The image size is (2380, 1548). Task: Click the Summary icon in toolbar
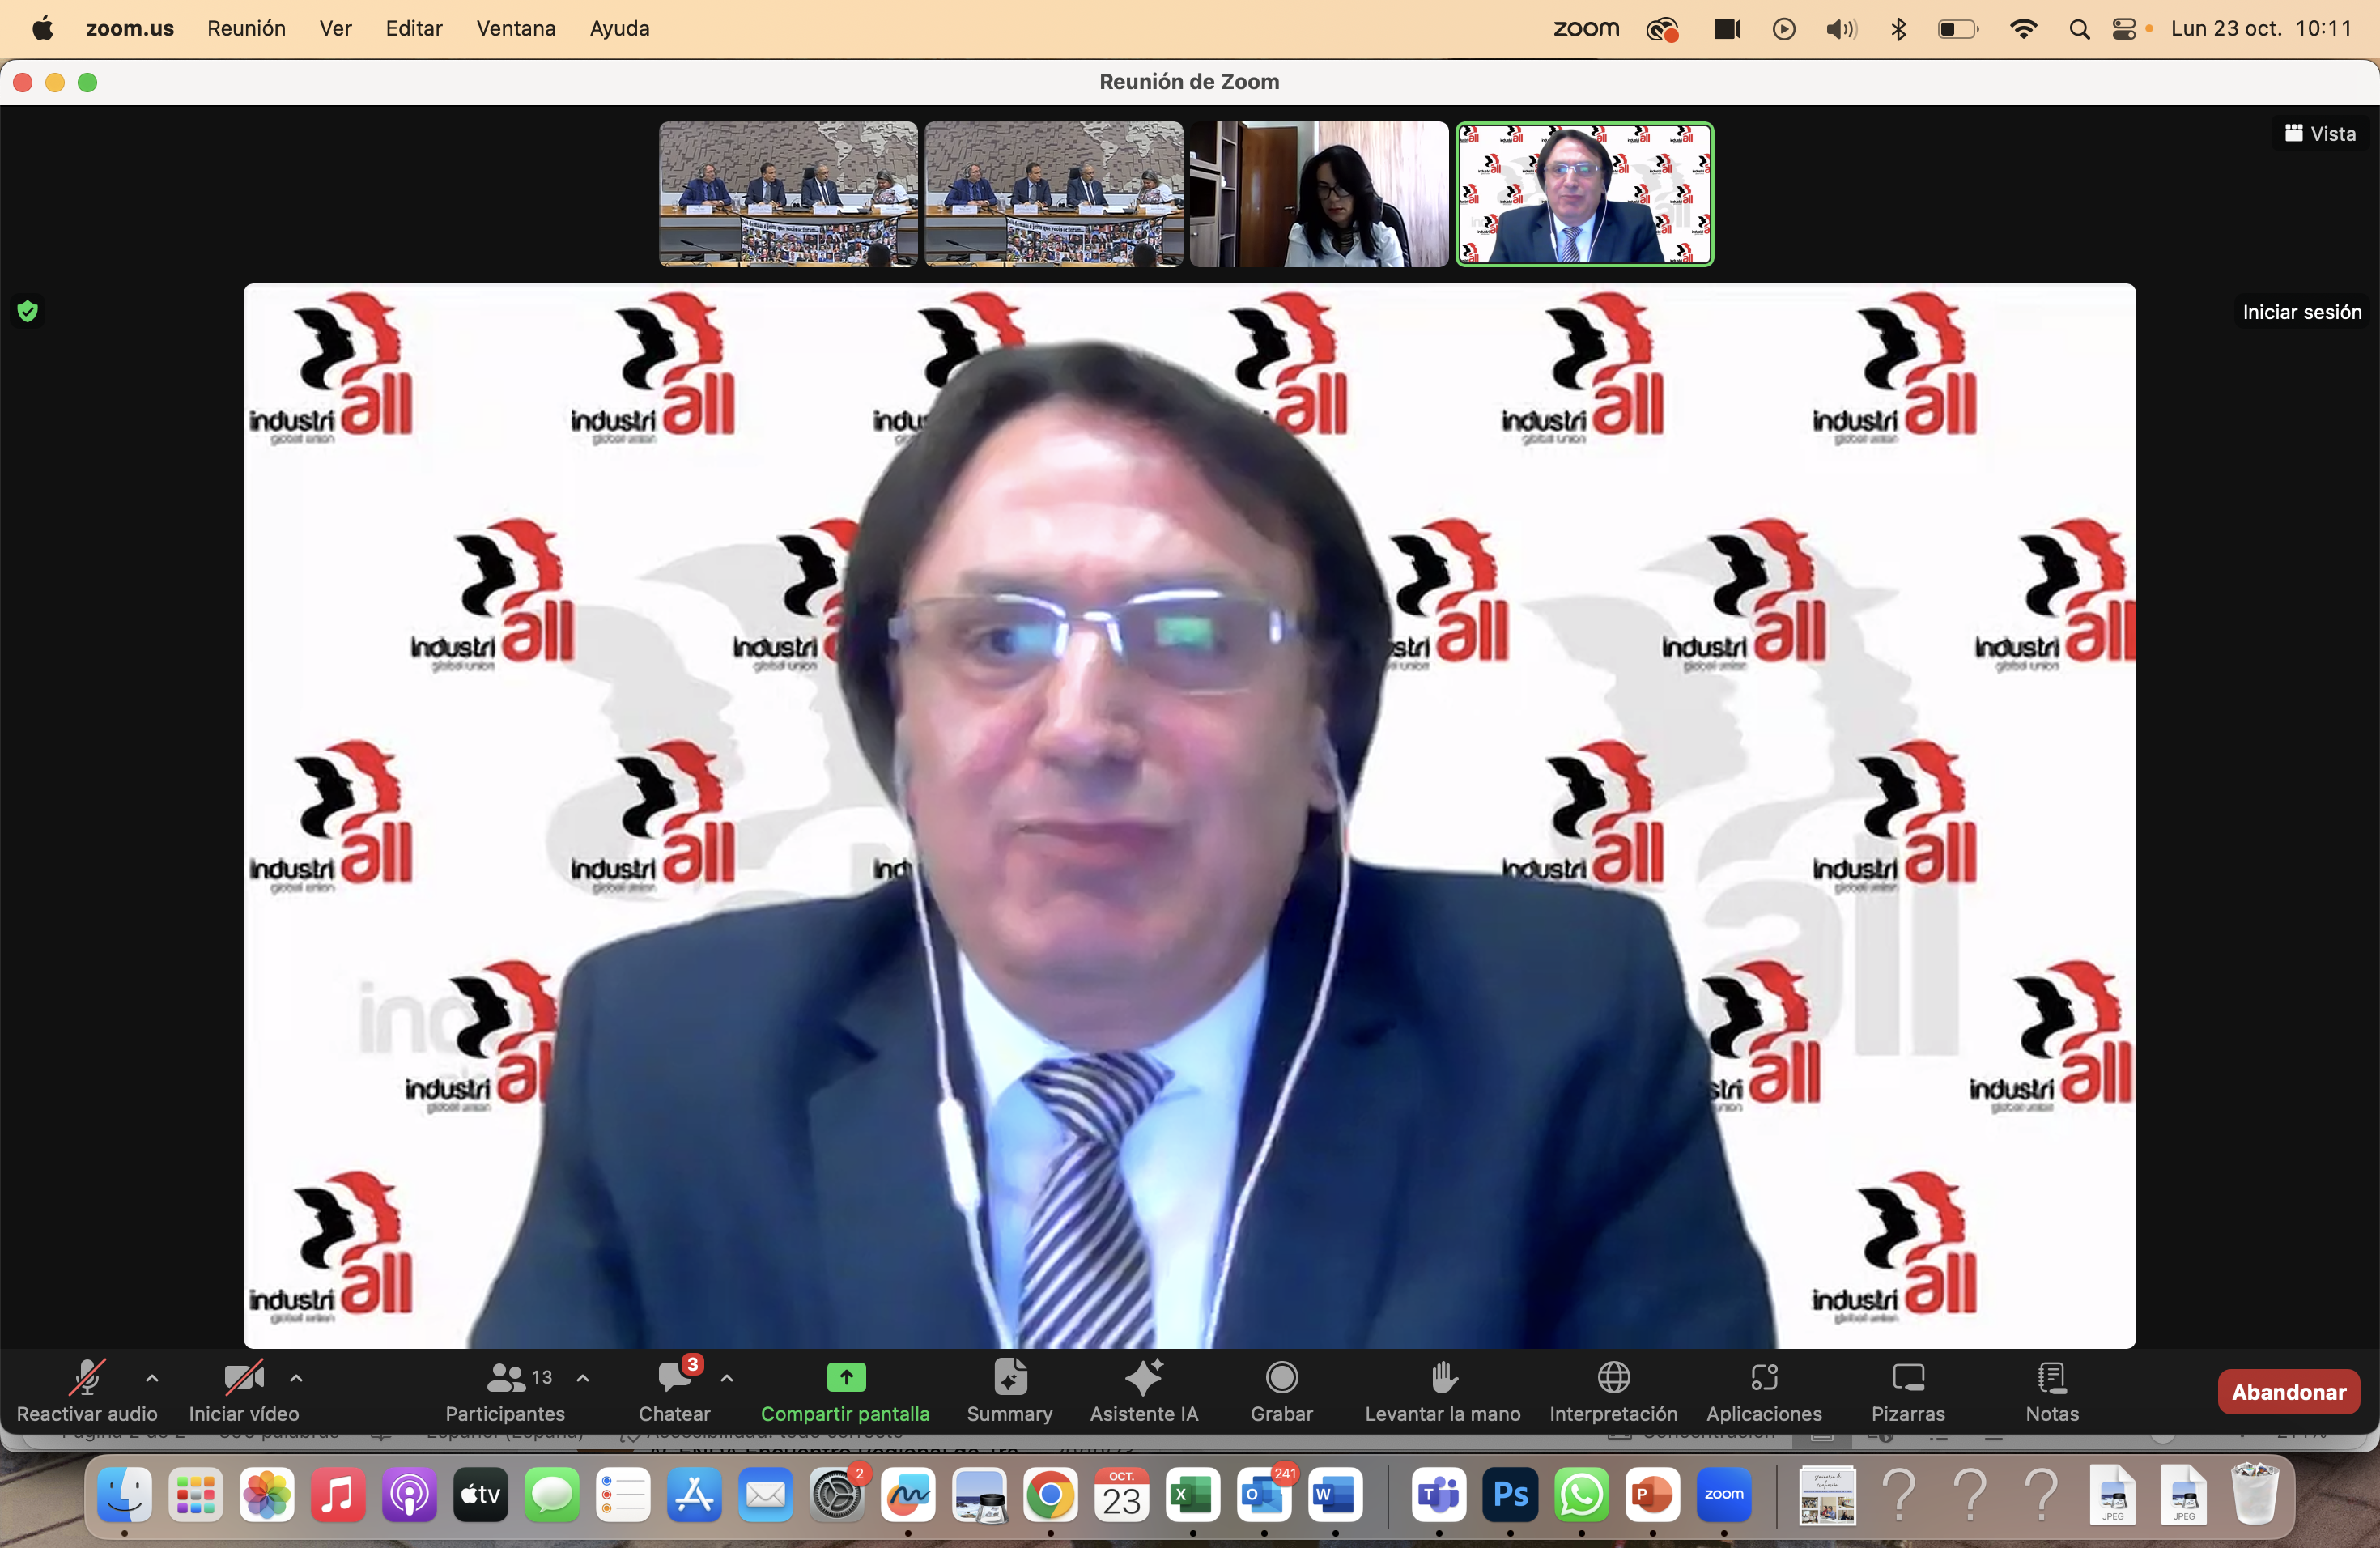click(x=1009, y=1377)
